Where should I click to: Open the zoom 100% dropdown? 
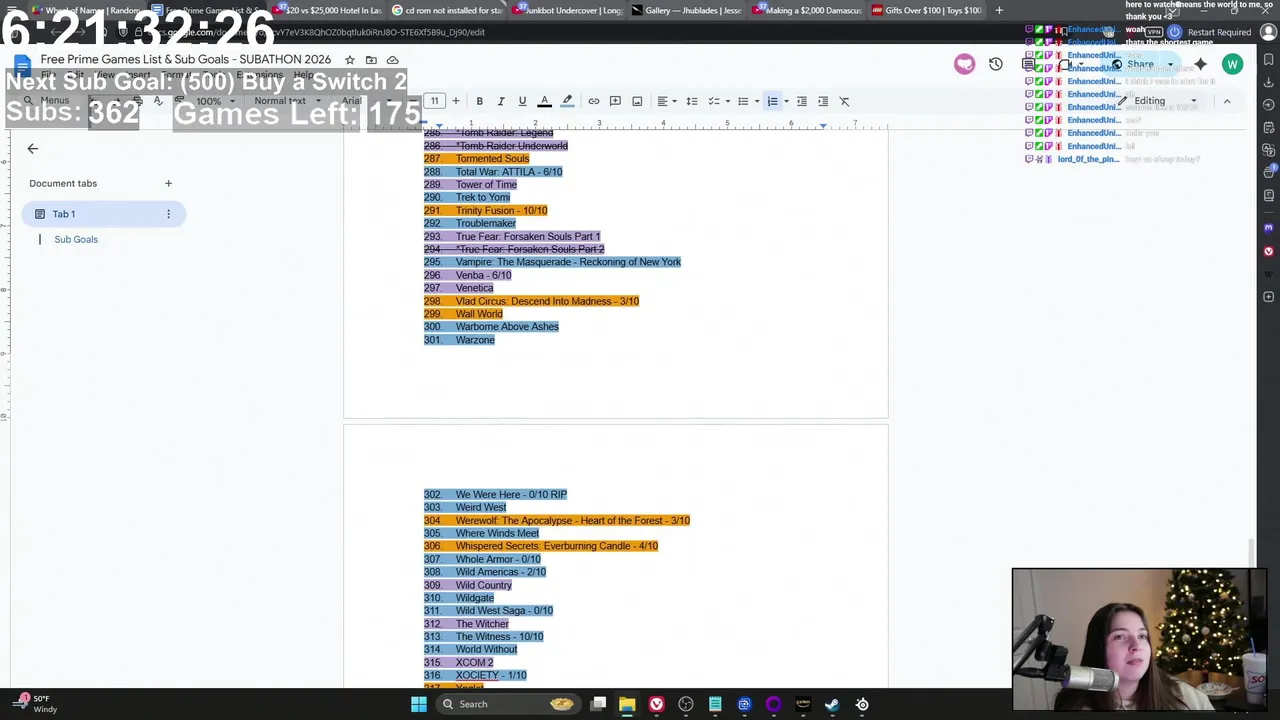tap(214, 101)
